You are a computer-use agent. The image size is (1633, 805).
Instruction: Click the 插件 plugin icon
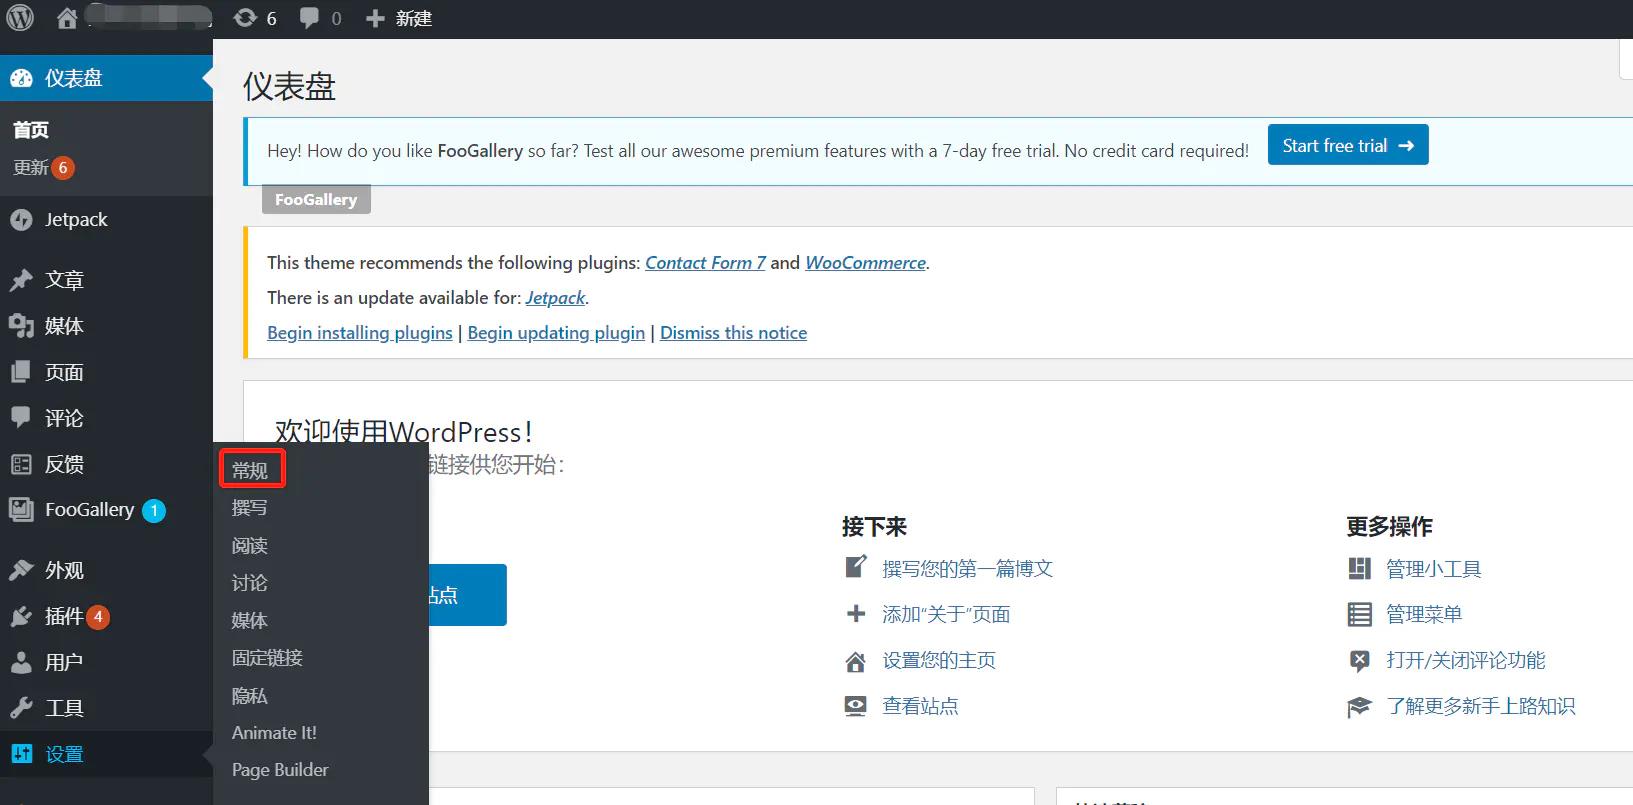tap(21, 616)
